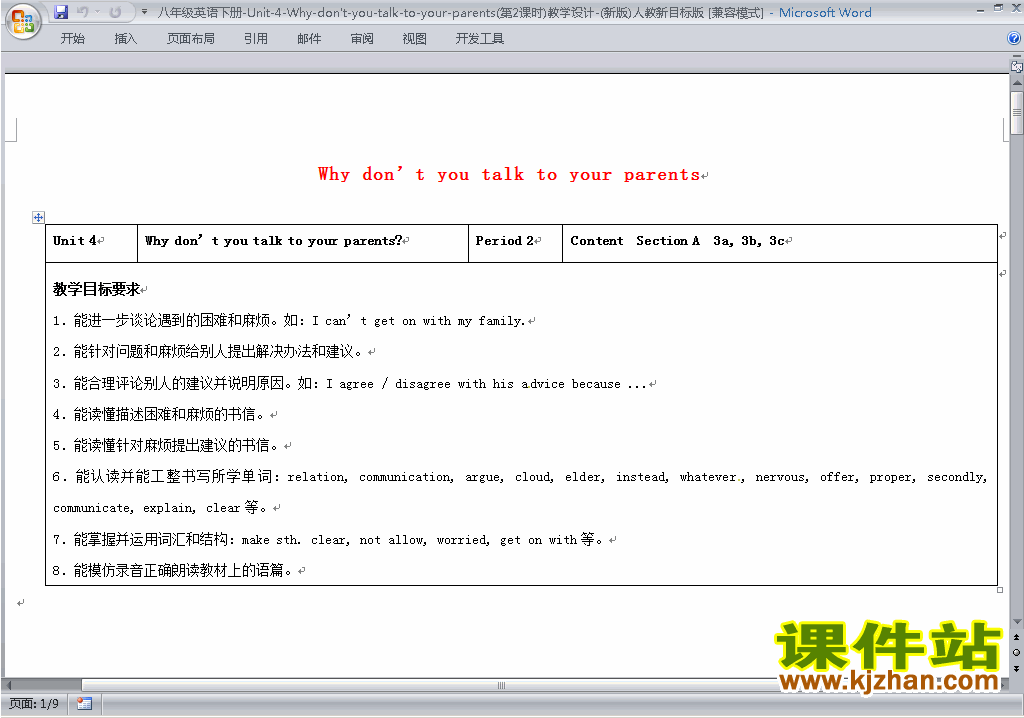Click line 3 containing 'I agree / disagree with his advice'
Screen dimensions: 1024x718
pyautogui.click(x=350, y=383)
